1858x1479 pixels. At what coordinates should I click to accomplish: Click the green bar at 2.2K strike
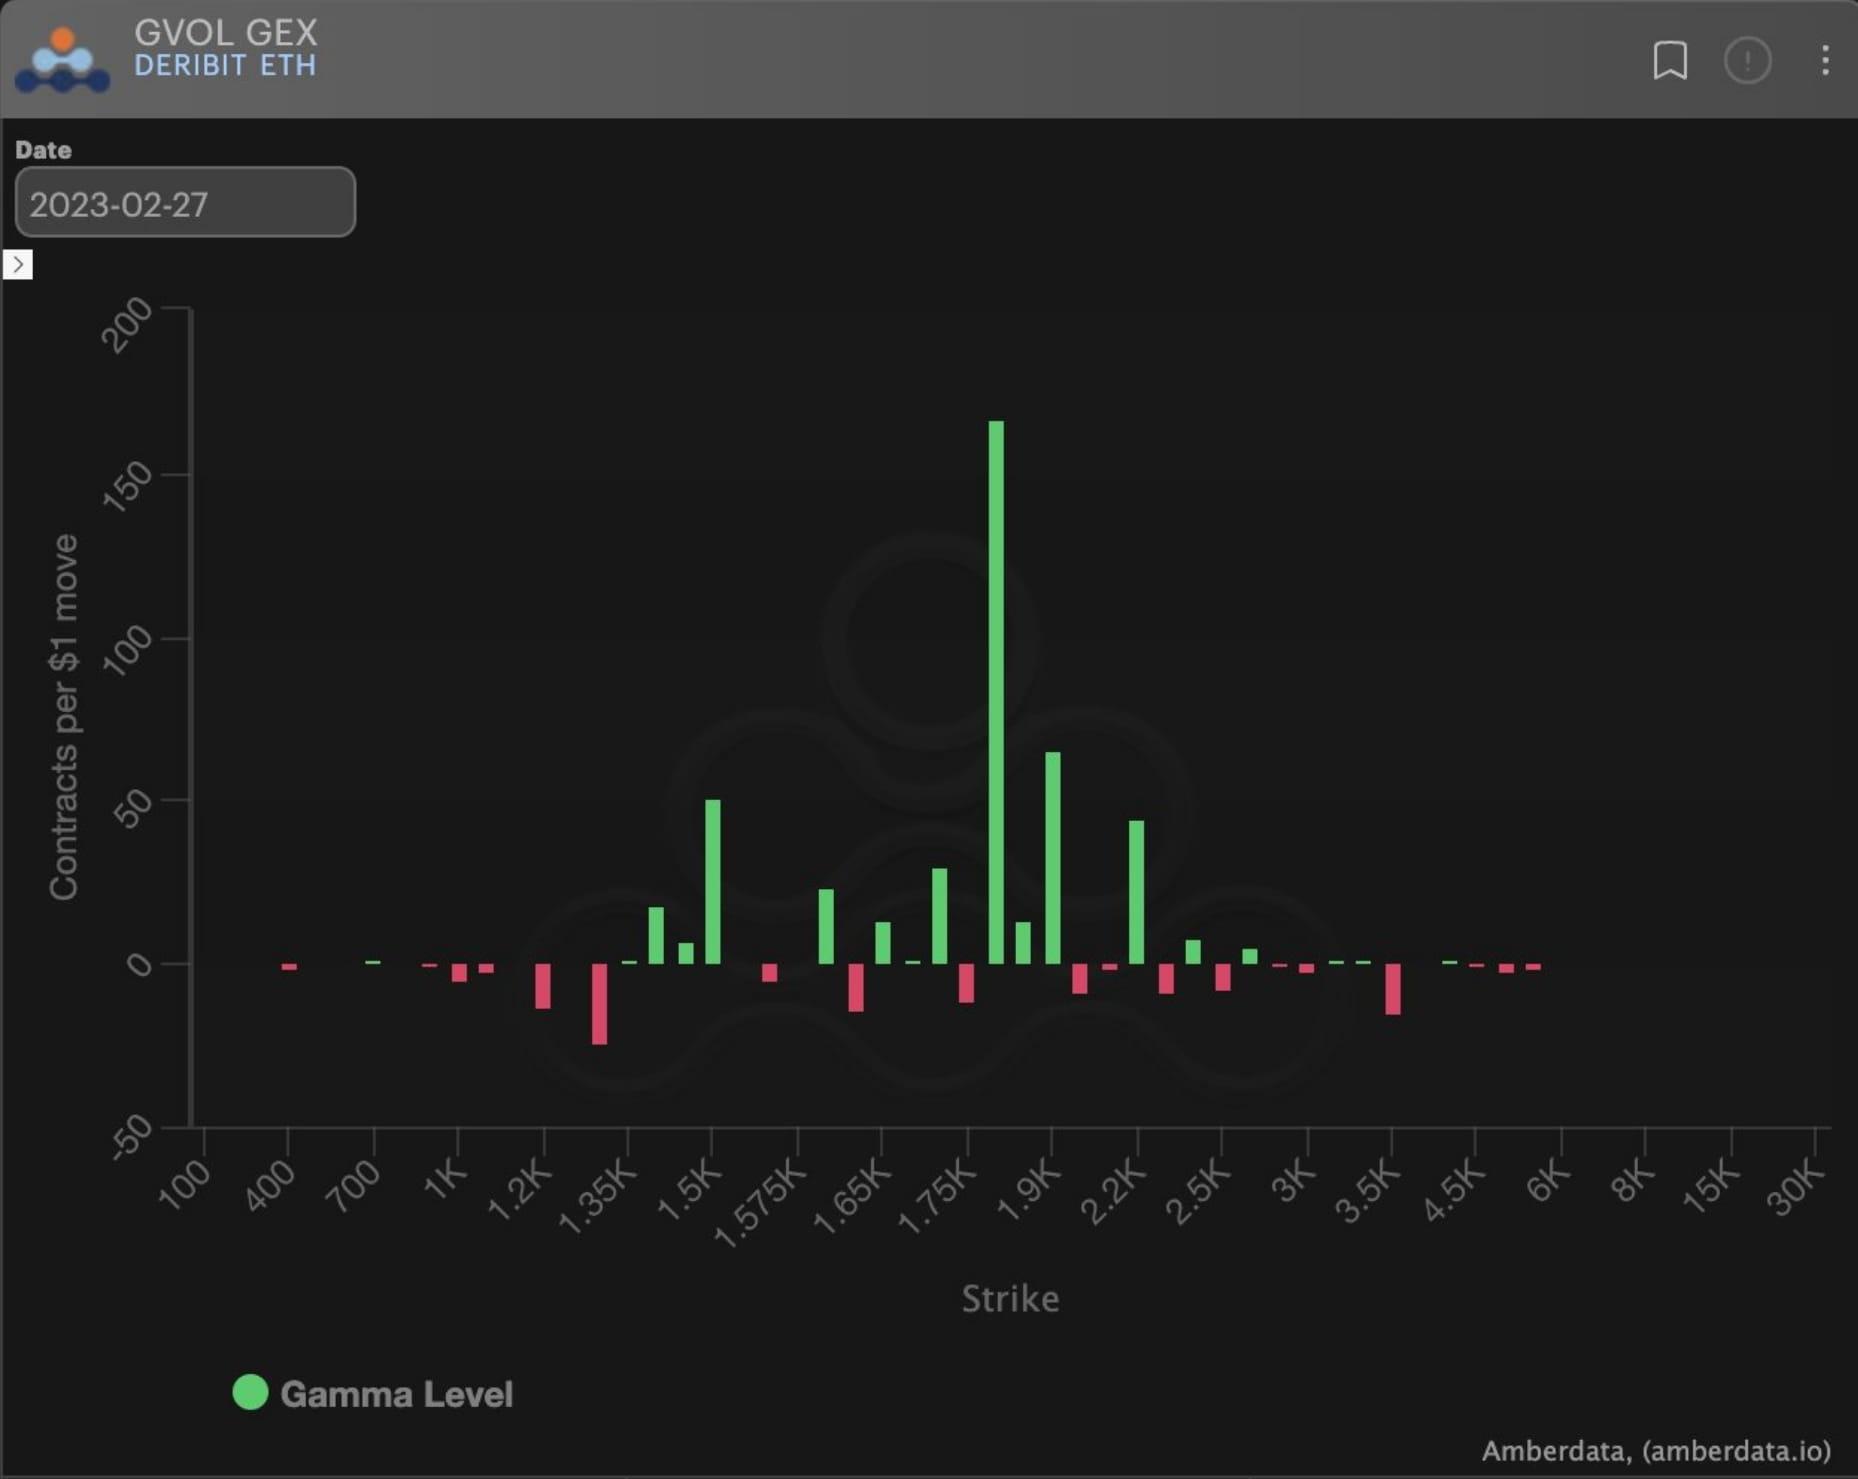pos(1137,892)
